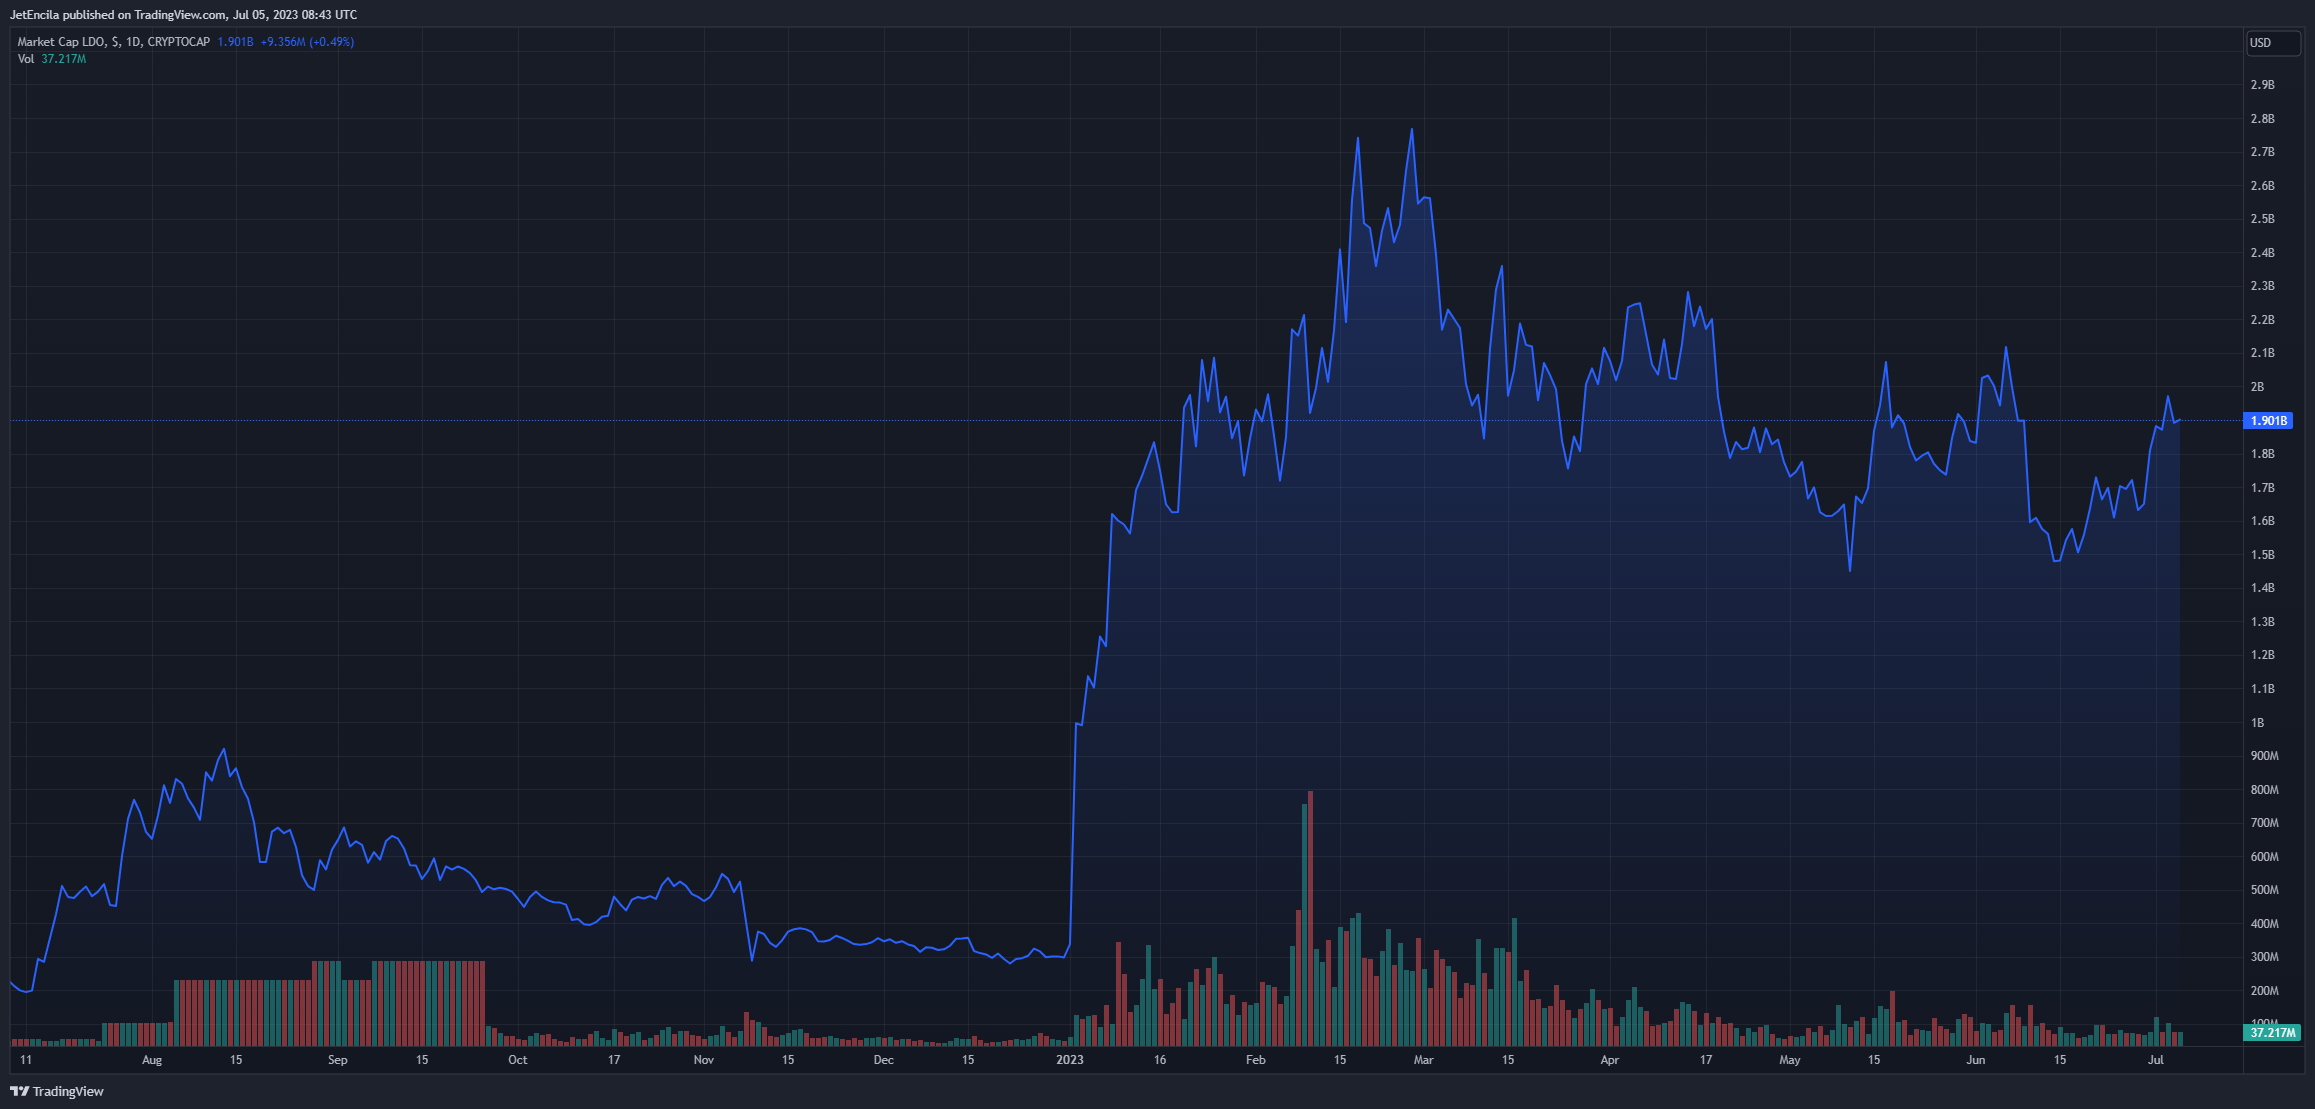
Task: Click the +9.356M (+0.49%) change value
Action: tap(307, 42)
